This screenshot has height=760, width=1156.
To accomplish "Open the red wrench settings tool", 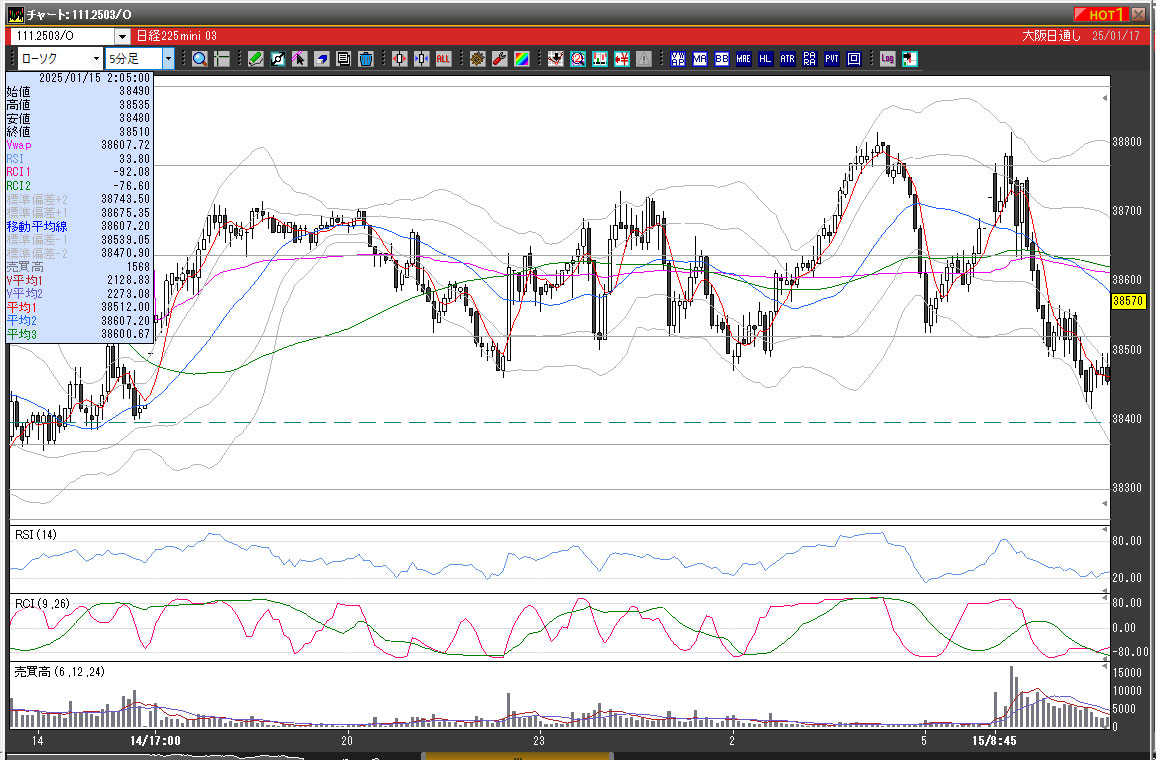I will pyautogui.click(x=499, y=59).
